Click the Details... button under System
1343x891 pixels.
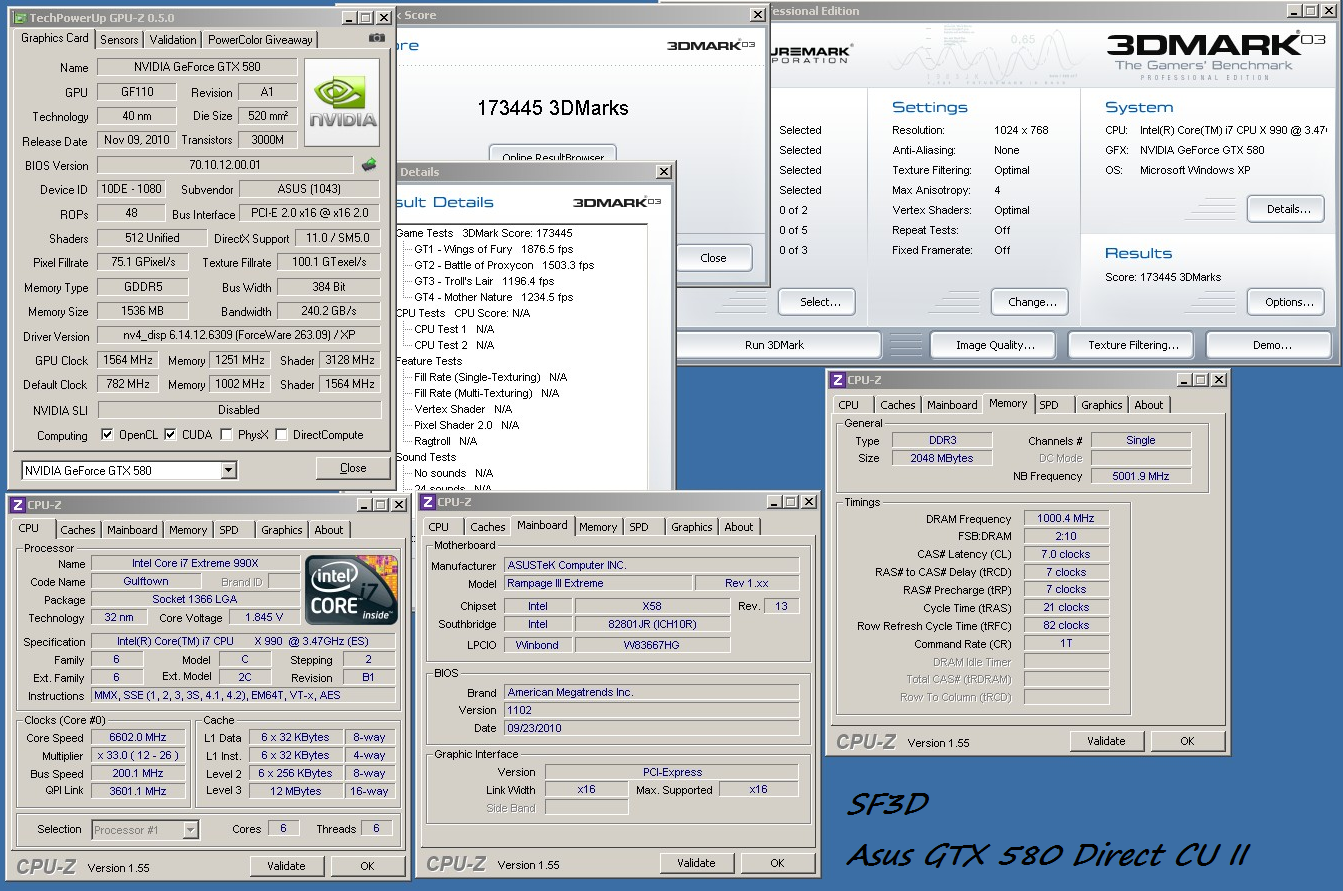point(1288,209)
